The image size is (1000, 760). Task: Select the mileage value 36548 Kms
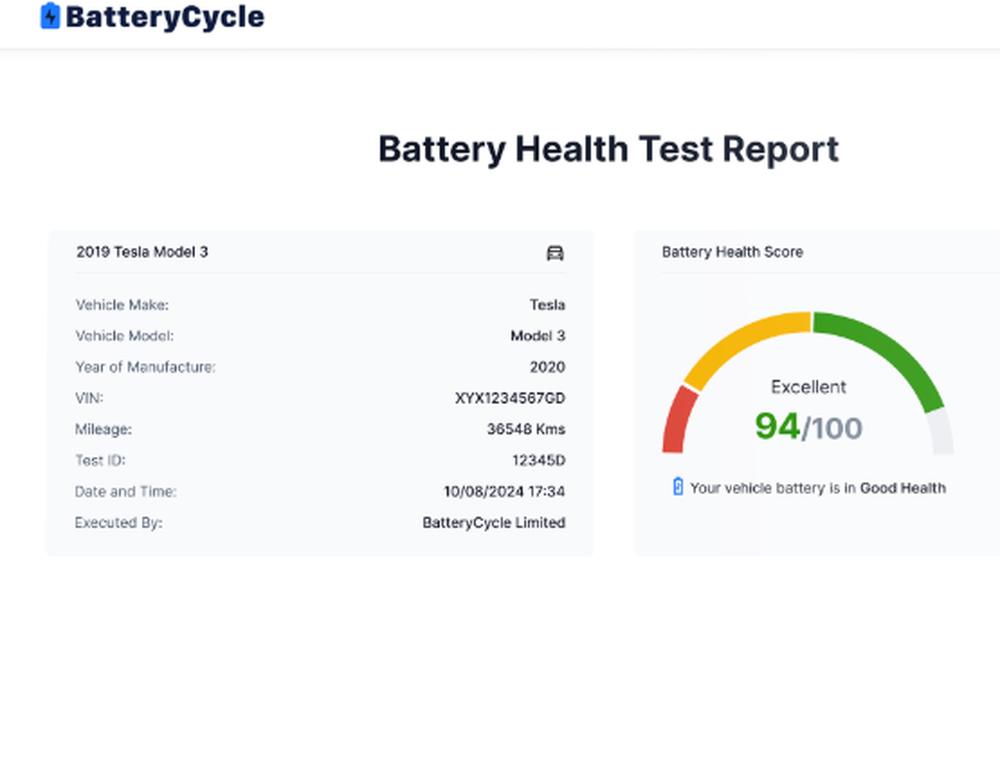click(526, 429)
